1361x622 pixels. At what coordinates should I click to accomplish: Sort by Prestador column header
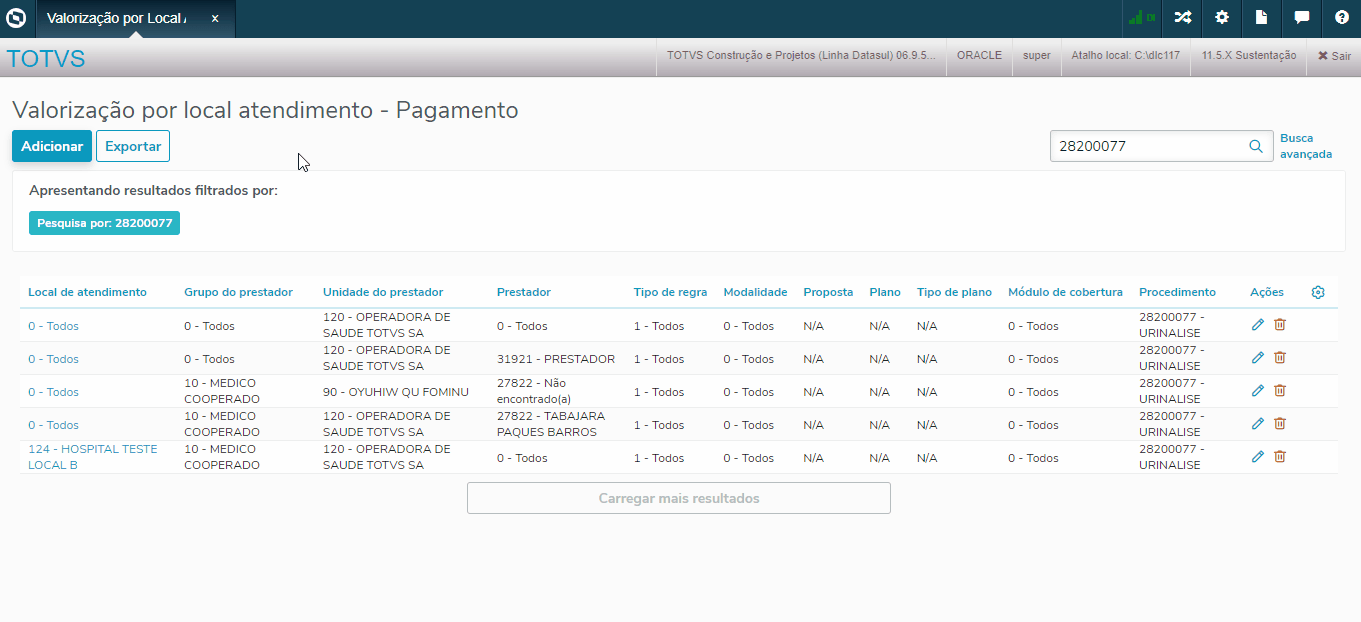(x=524, y=292)
